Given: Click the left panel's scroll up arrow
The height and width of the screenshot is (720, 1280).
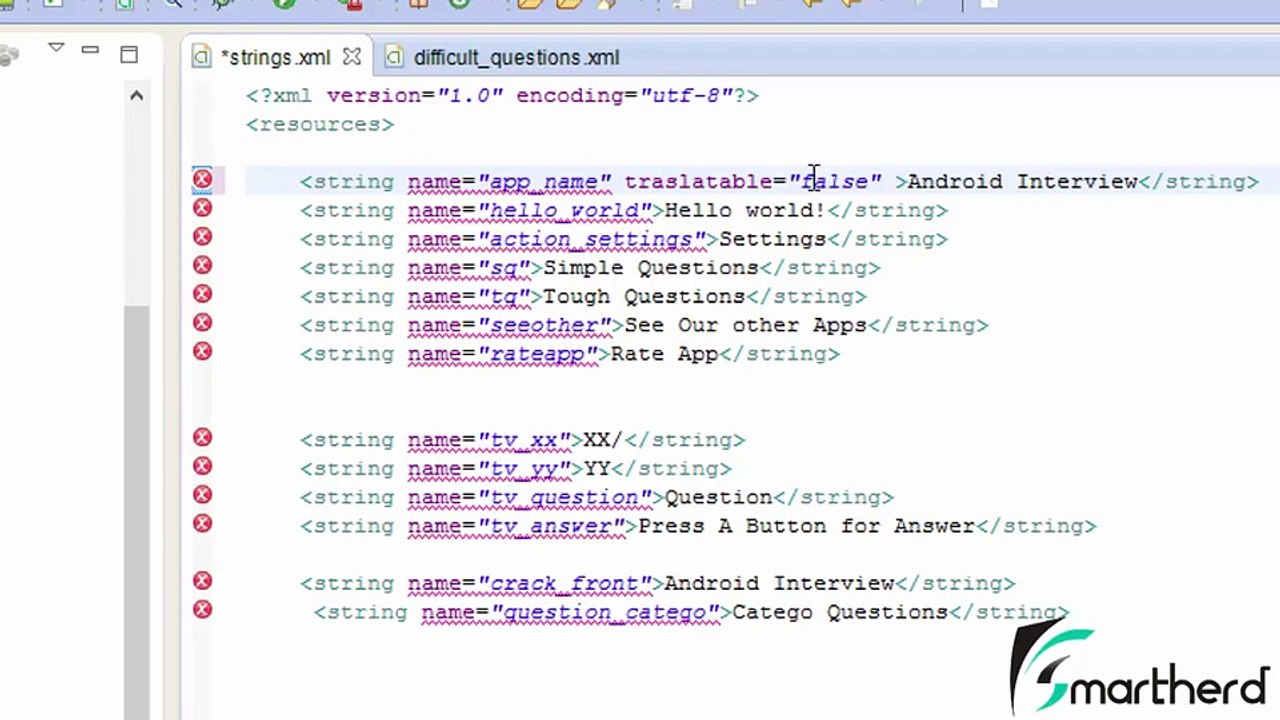Looking at the screenshot, I should tap(136, 96).
